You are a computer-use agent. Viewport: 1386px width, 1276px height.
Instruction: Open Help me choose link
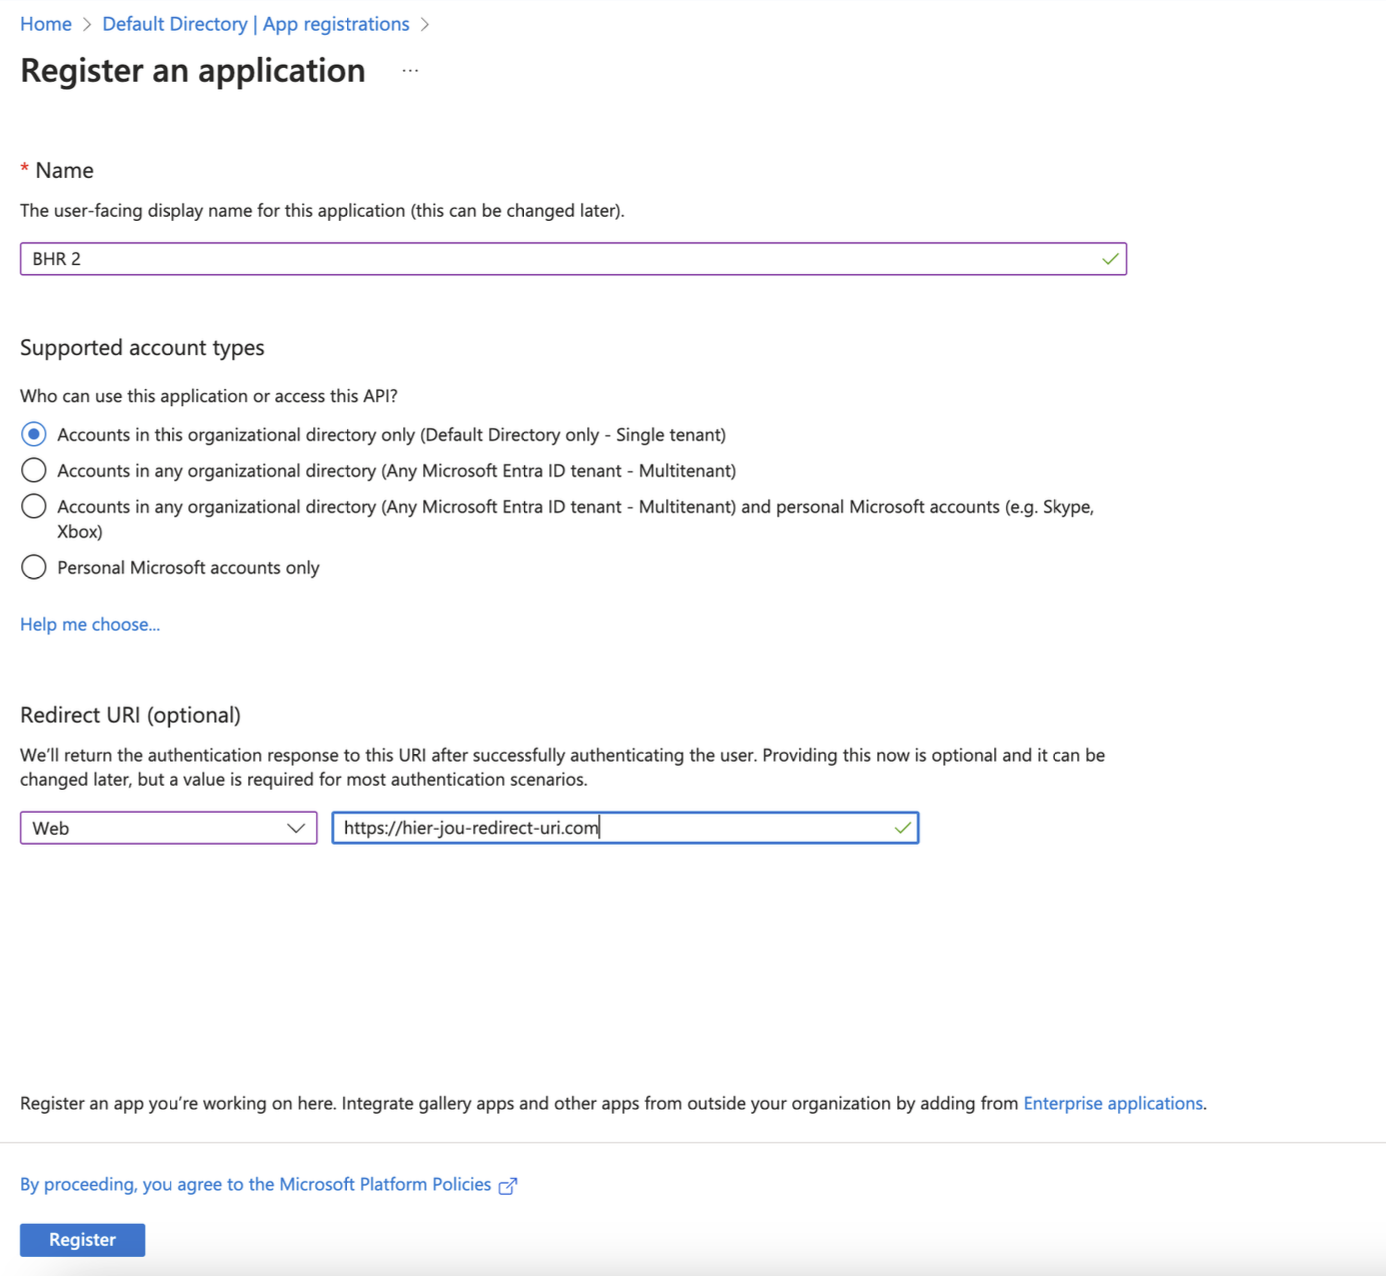(90, 625)
